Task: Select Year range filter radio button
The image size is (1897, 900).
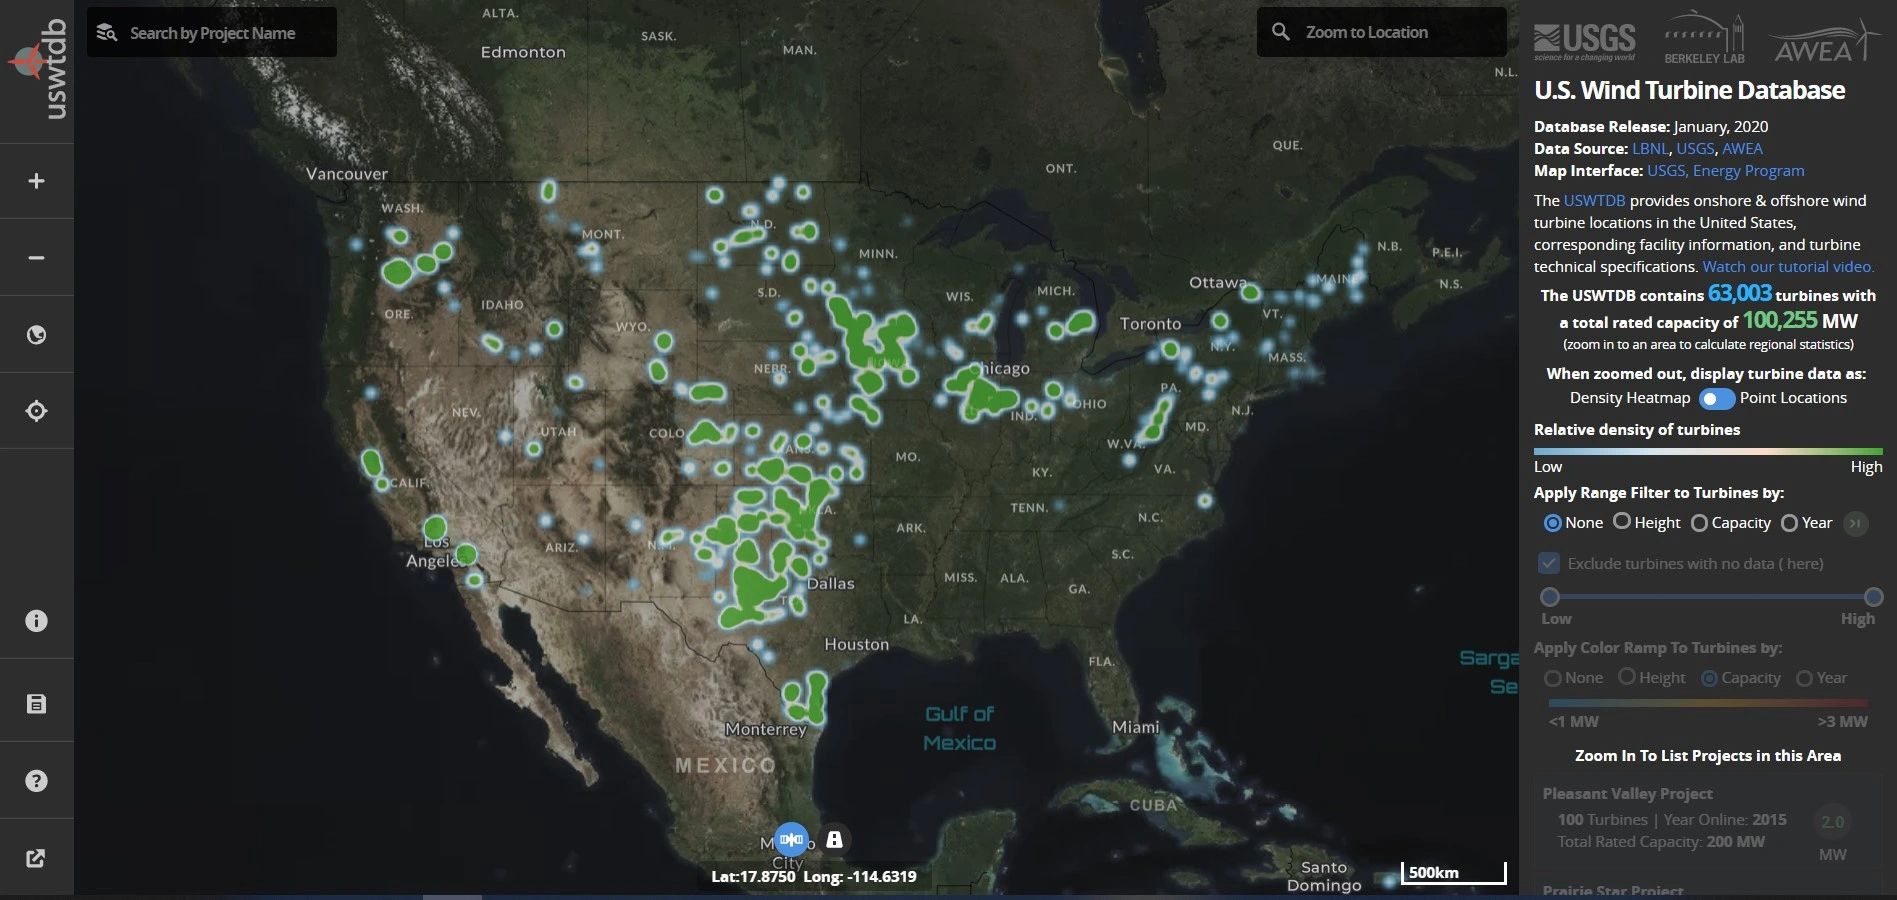Action: click(1789, 523)
